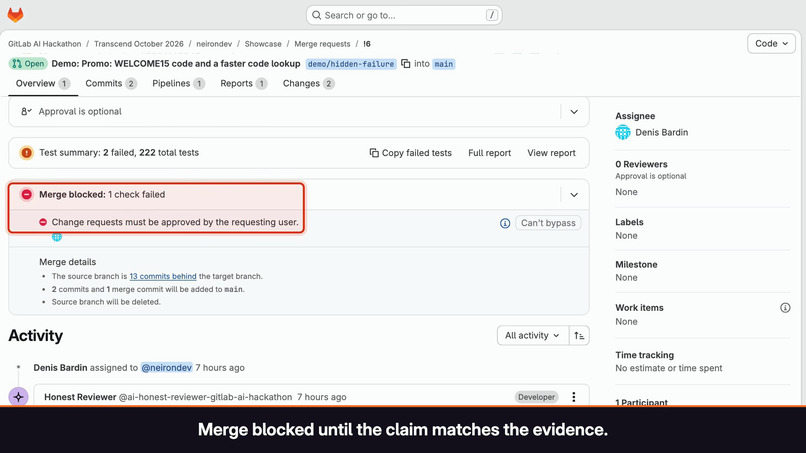Switch to the Commits tab
806x453 pixels.
point(111,83)
